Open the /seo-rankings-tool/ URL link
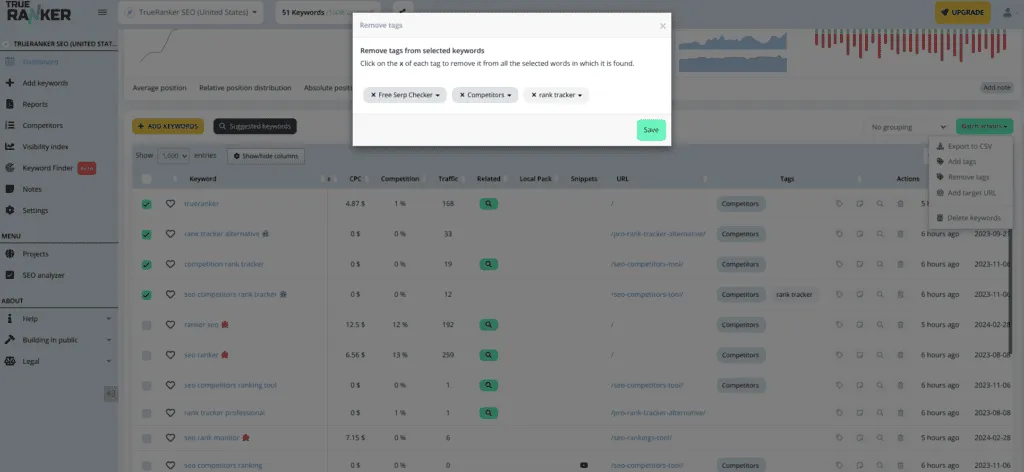Viewport: 1024px width, 472px height. [x=641, y=437]
